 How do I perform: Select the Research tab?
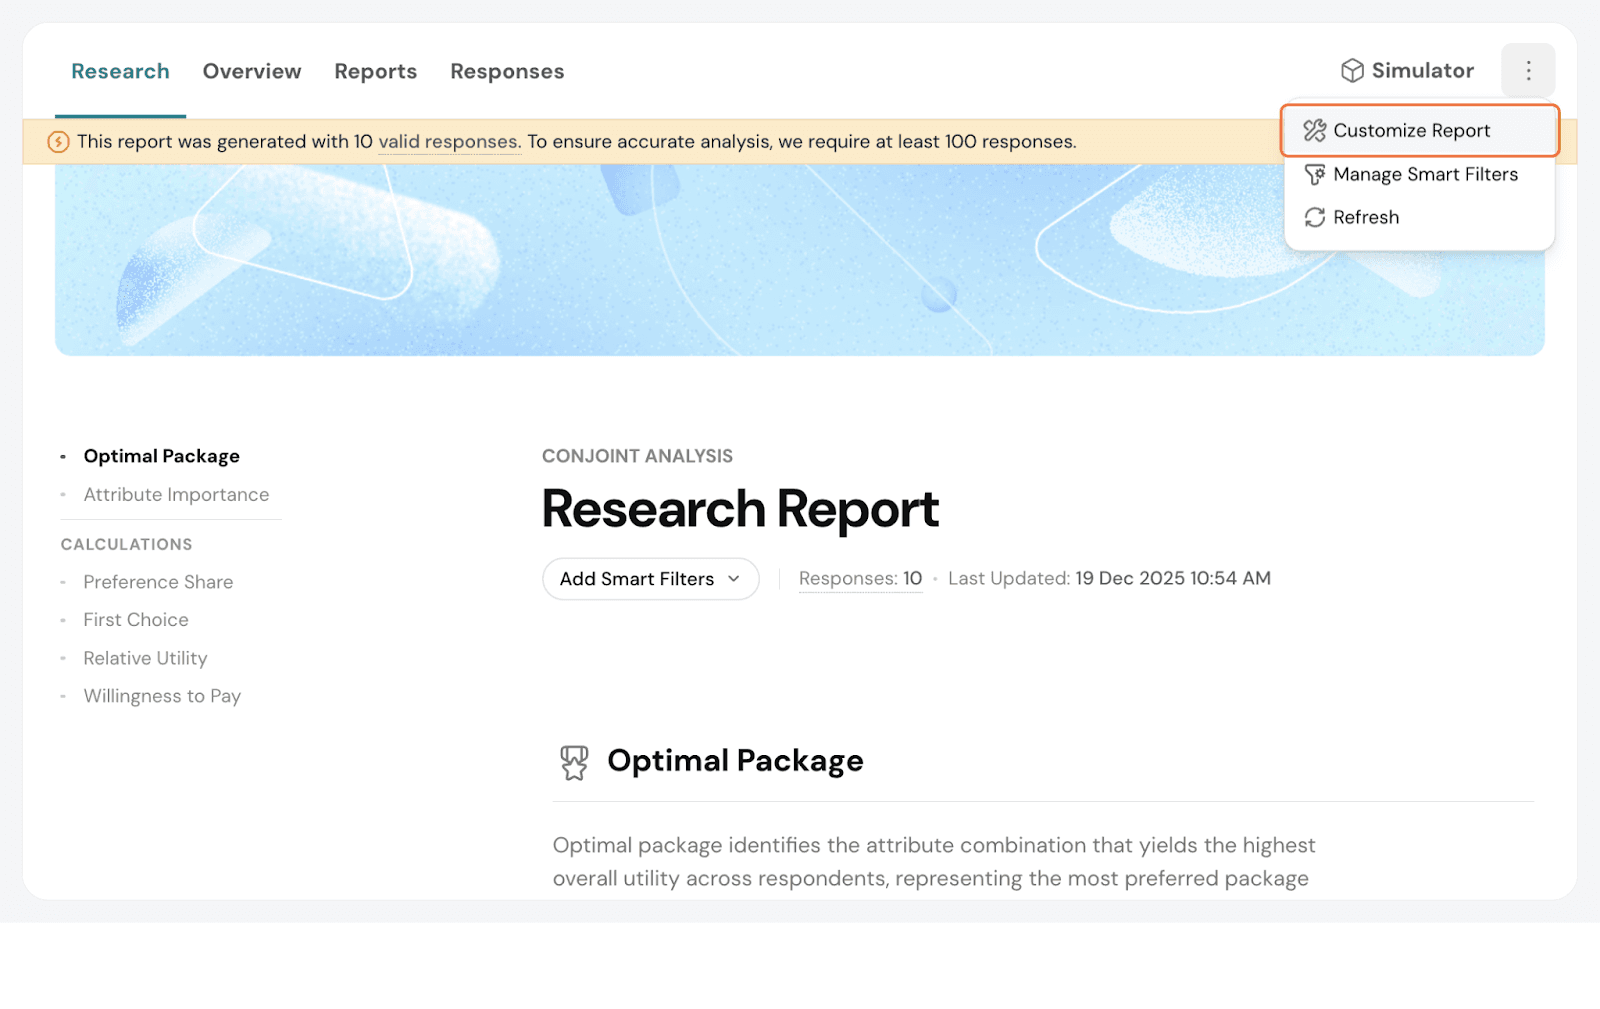click(x=120, y=72)
